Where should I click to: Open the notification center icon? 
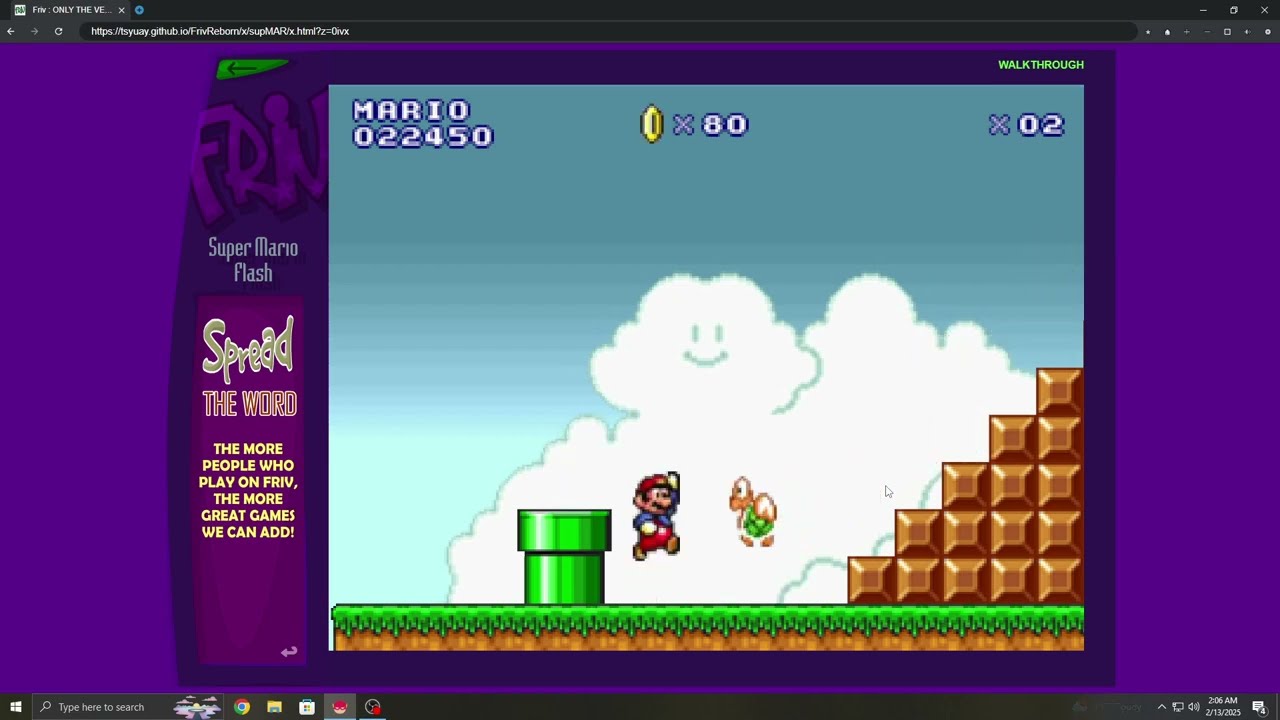1259,707
